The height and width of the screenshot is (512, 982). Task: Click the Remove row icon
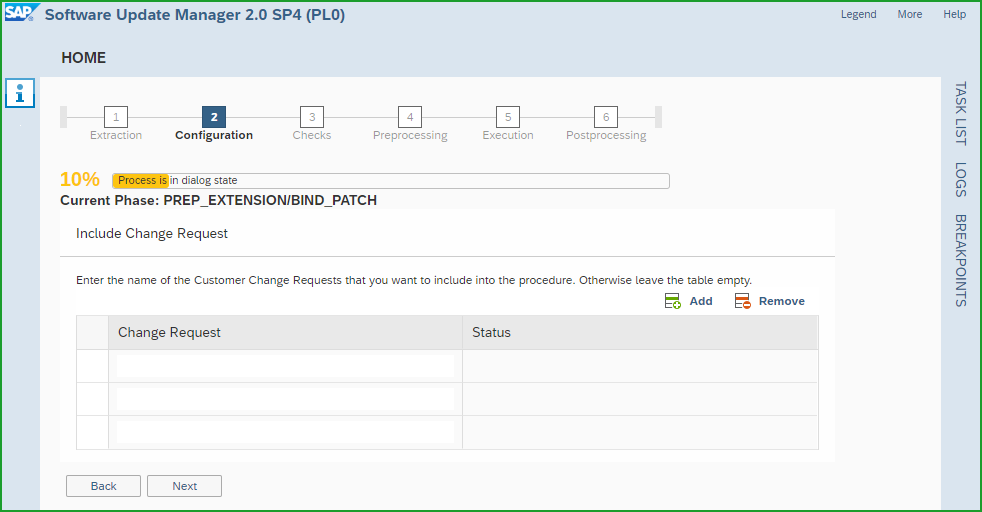click(743, 301)
